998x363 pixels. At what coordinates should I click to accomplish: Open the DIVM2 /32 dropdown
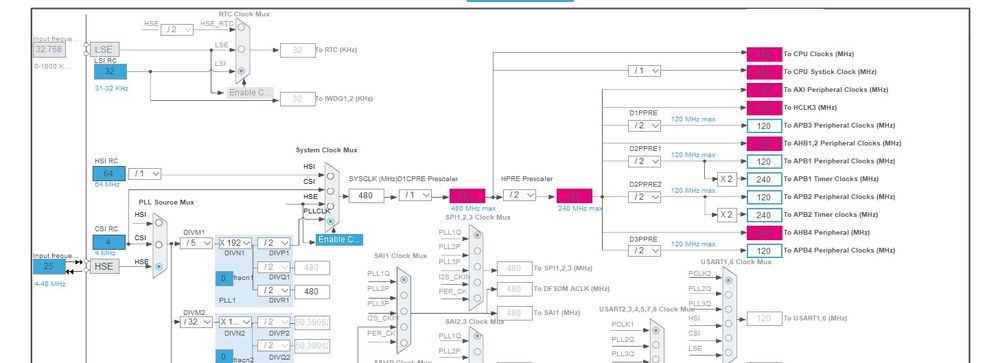coord(196,322)
